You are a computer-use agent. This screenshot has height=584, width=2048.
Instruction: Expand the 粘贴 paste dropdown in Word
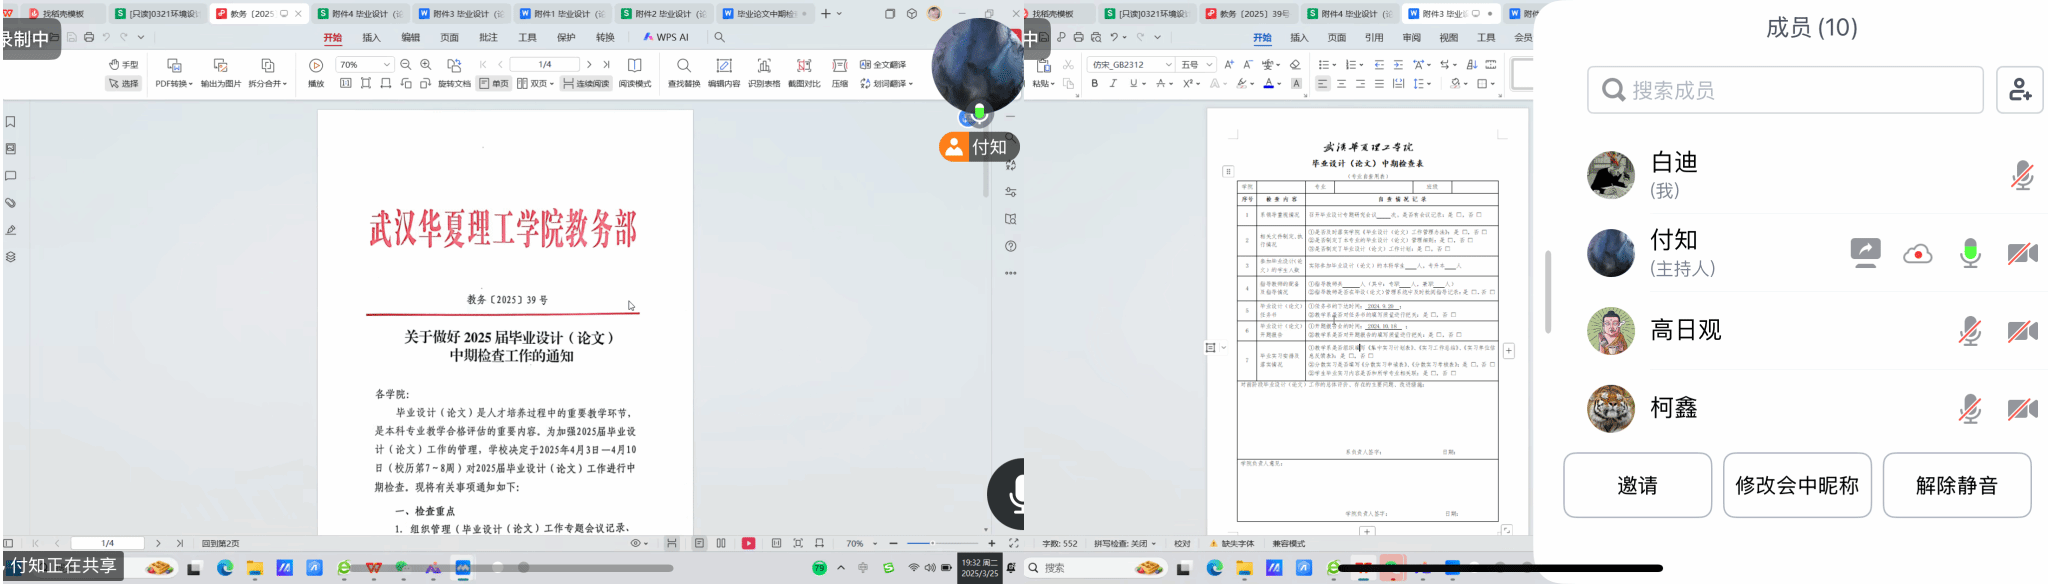click(1043, 84)
